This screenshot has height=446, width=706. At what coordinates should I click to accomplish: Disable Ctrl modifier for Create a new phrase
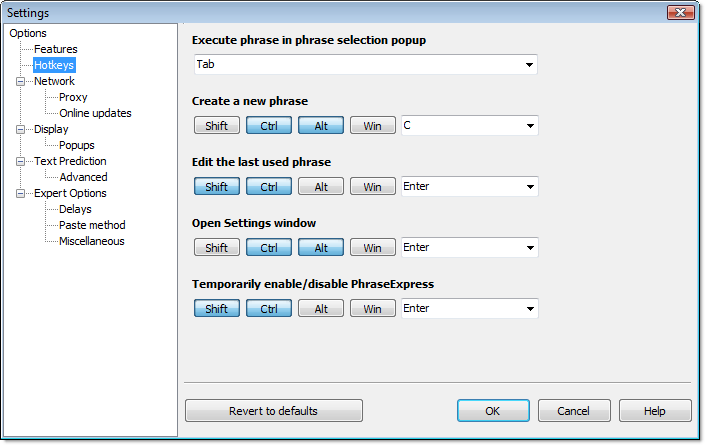click(x=269, y=126)
